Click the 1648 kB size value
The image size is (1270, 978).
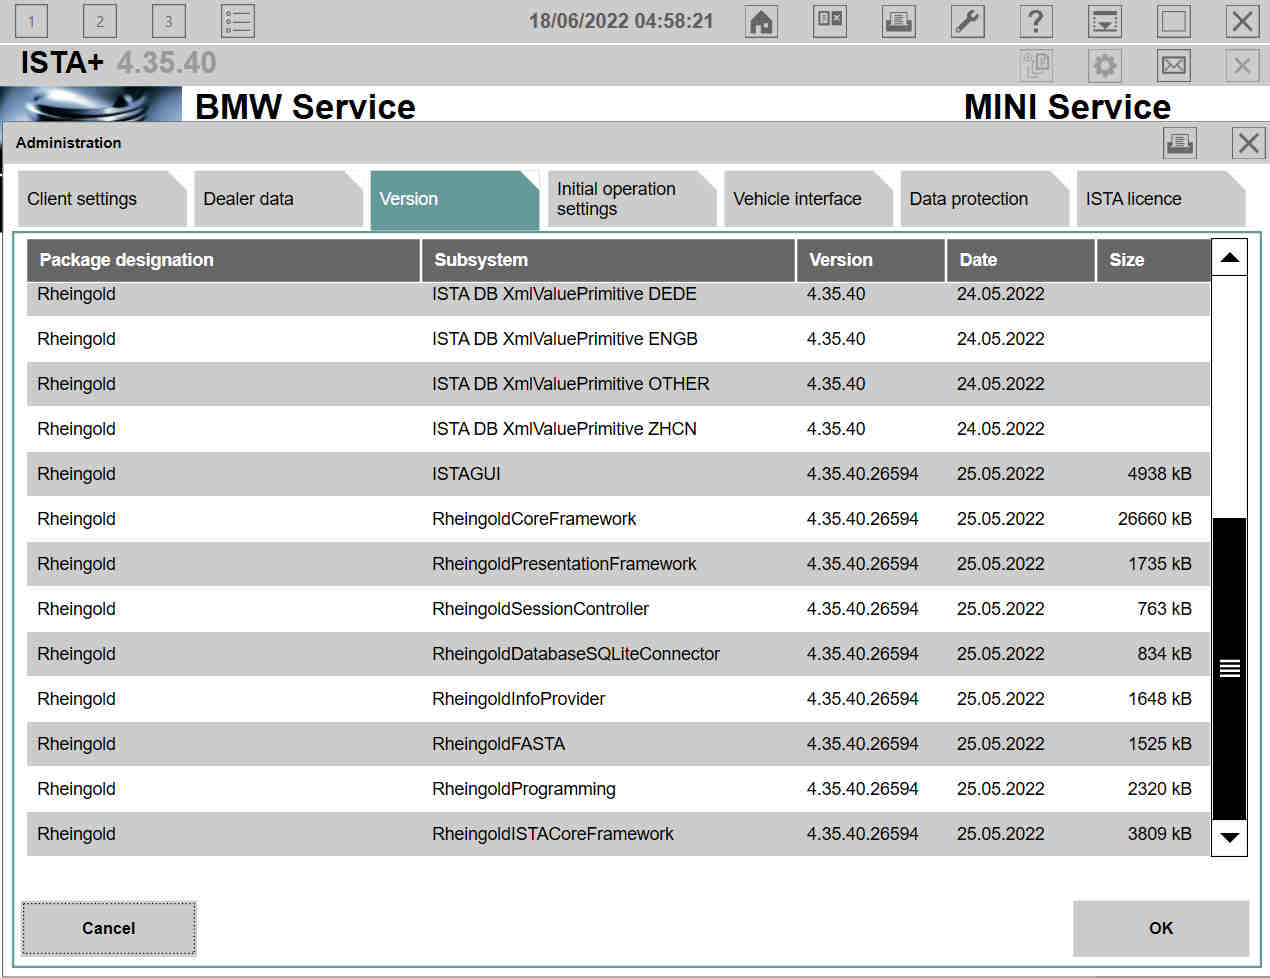point(1159,699)
